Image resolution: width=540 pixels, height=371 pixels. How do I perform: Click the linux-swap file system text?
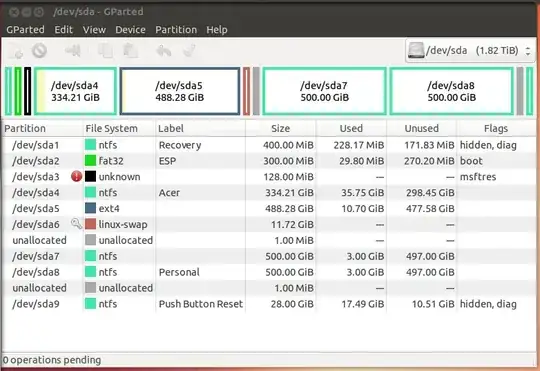(123, 224)
